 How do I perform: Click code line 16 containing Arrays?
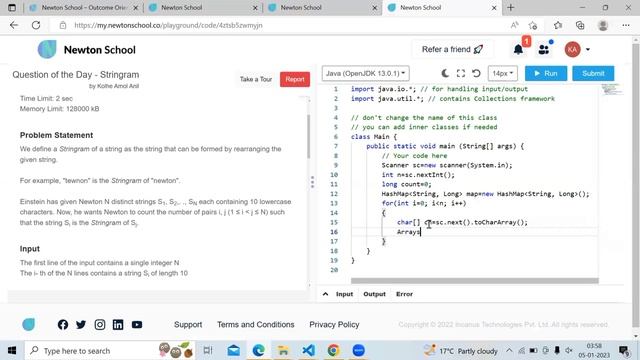[408, 232]
